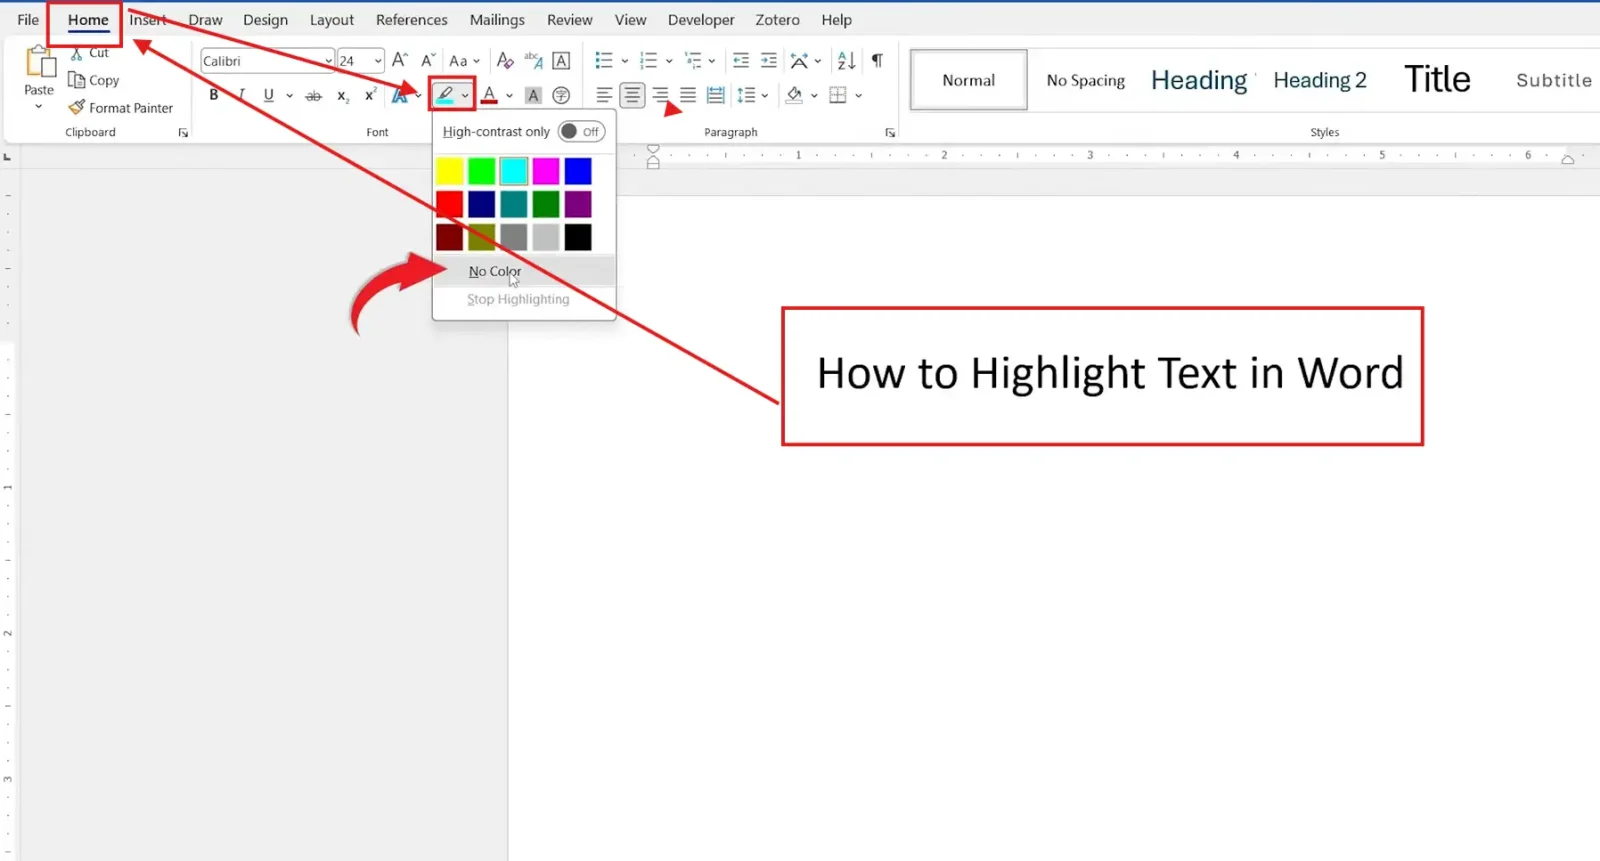
Task: Choose the black highlight swatch
Action: (x=578, y=237)
